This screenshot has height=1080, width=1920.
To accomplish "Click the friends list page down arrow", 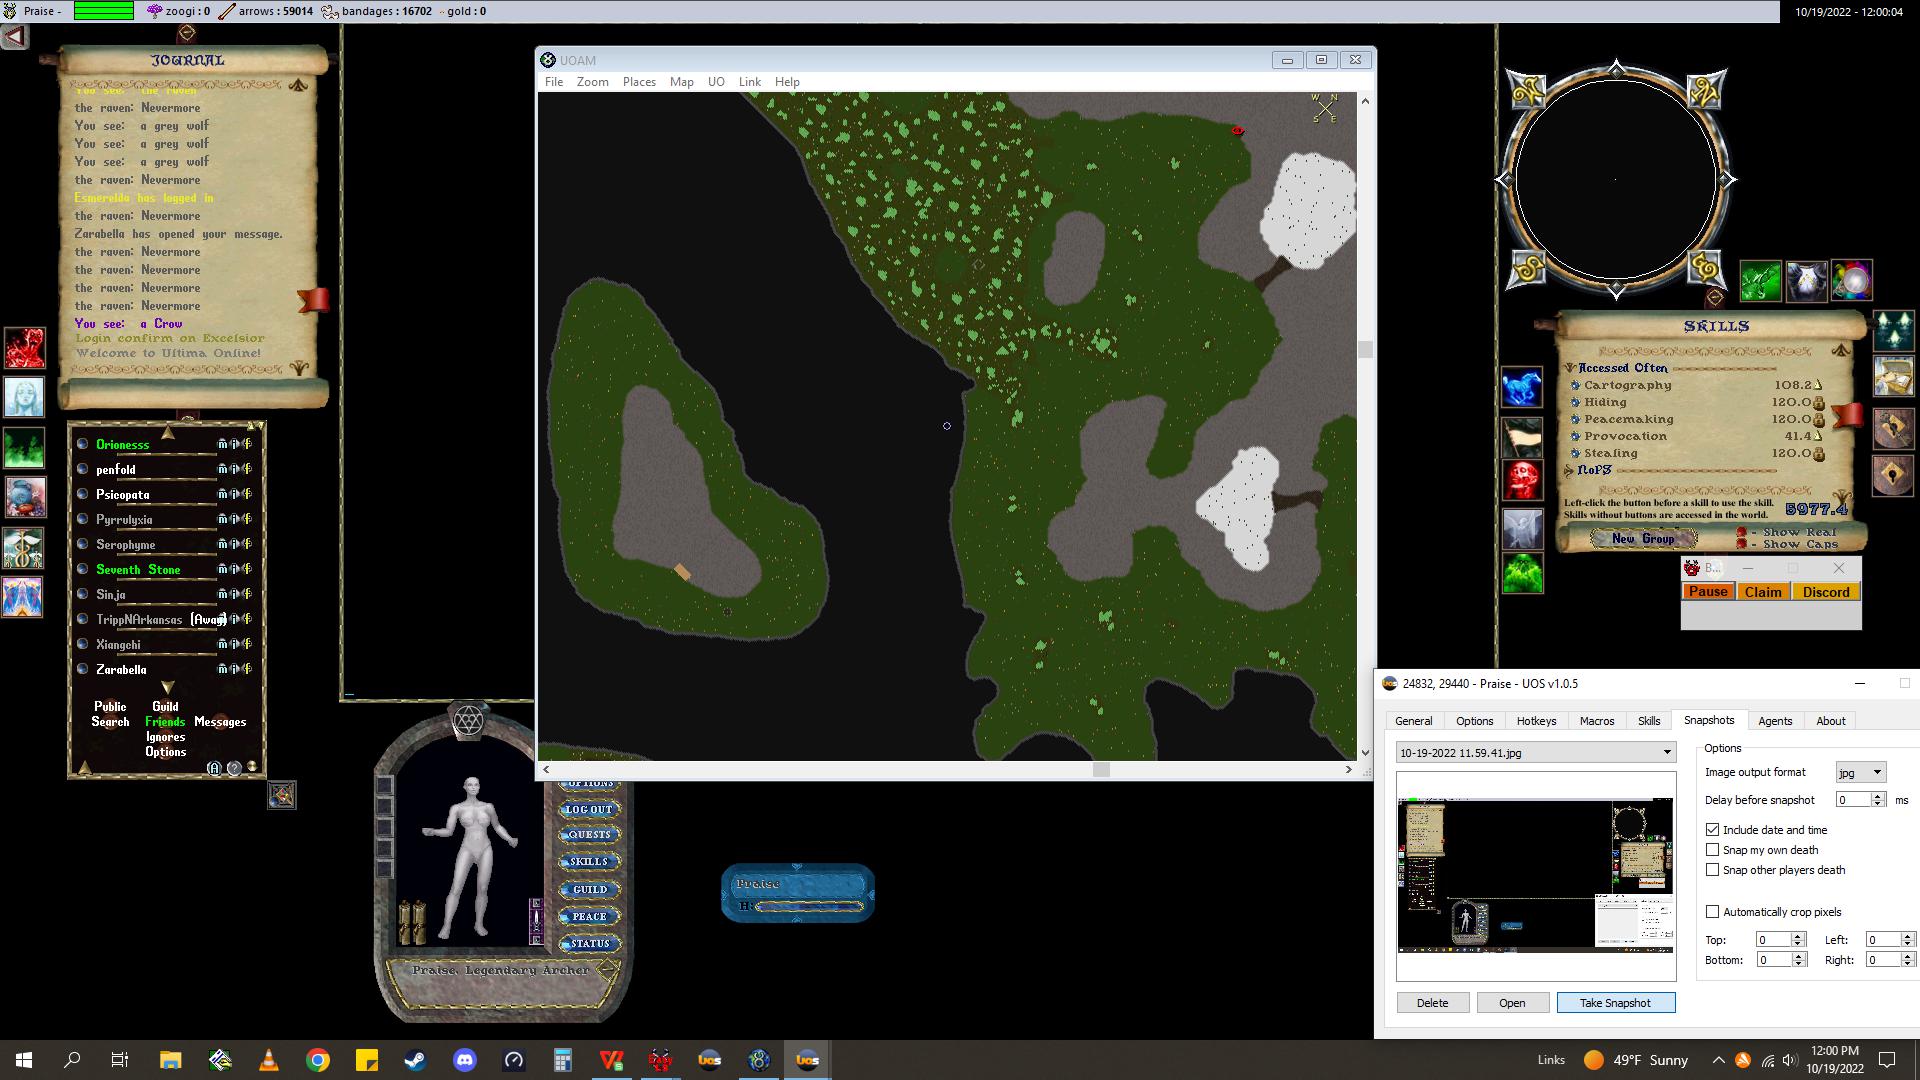I will pyautogui.click(x=167, y=688).
